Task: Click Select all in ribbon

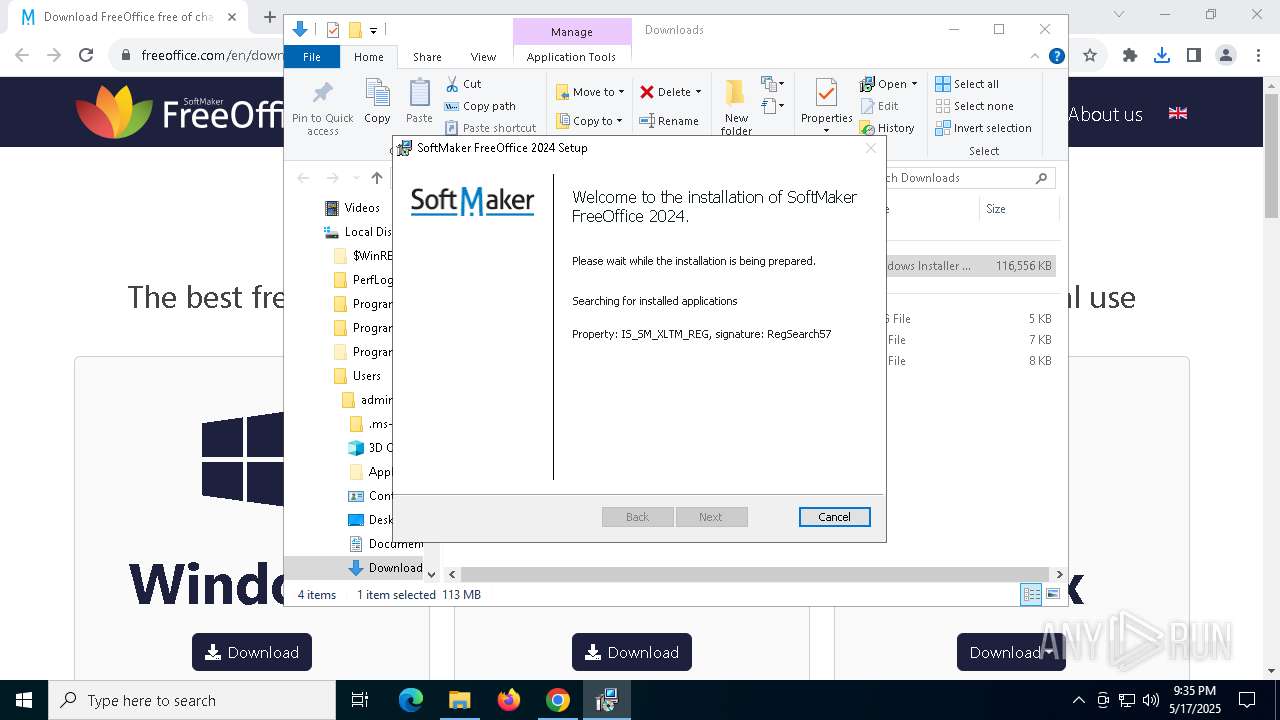Action: pyautogui.click(x=967, y=84)
